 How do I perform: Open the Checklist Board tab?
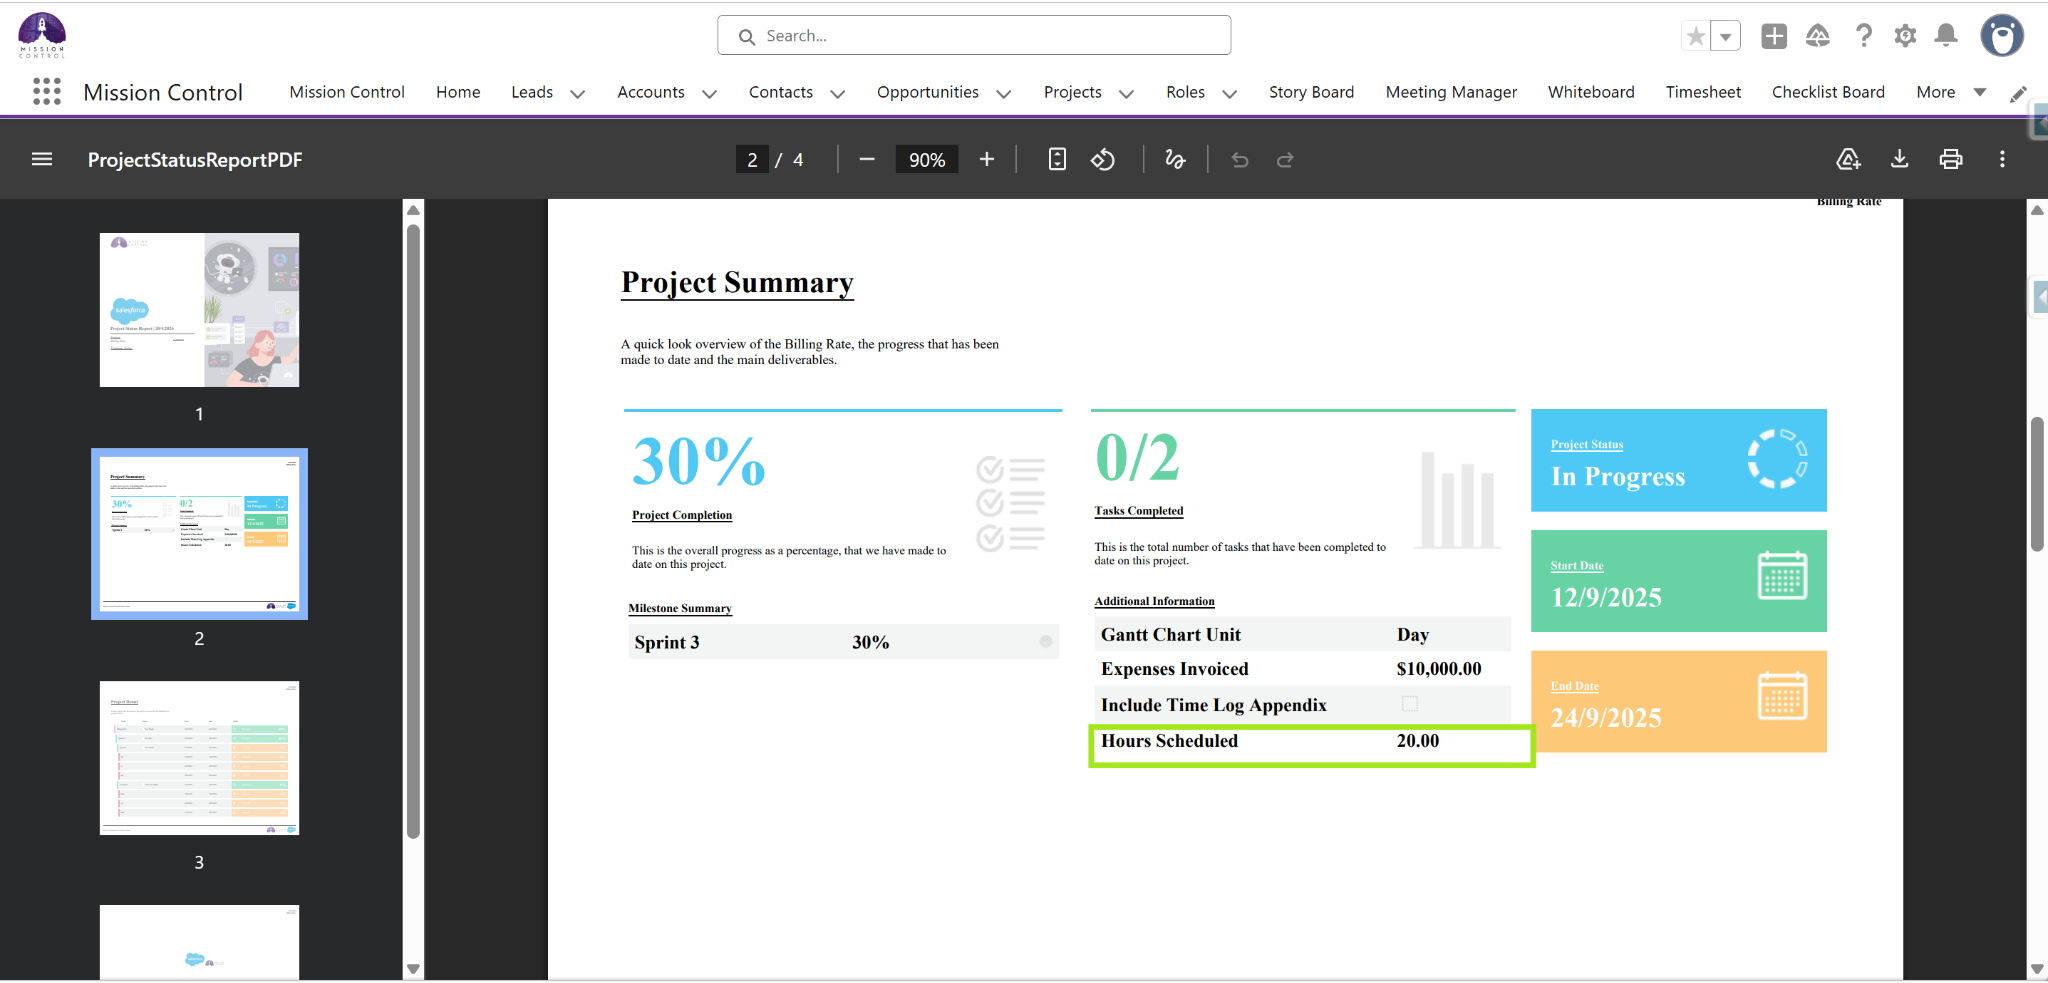tap(1828, 92)
